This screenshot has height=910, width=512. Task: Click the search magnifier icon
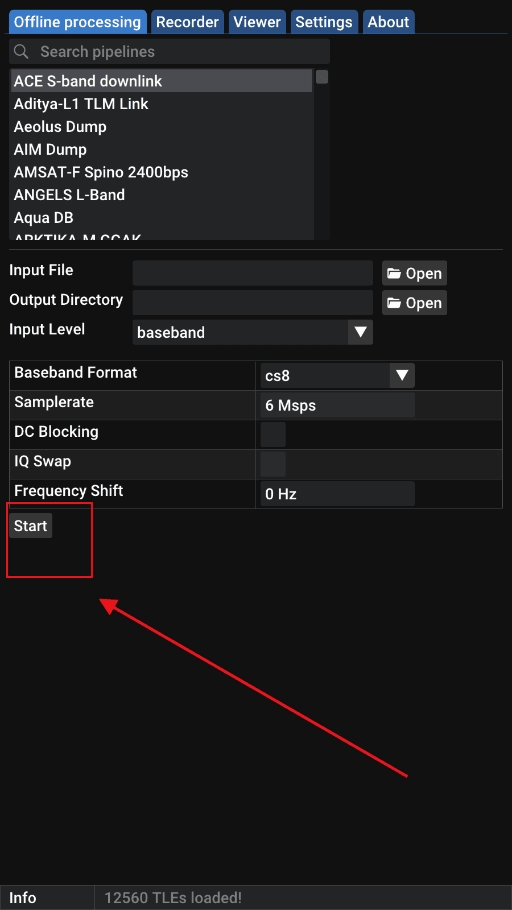[x=21, y=52]
